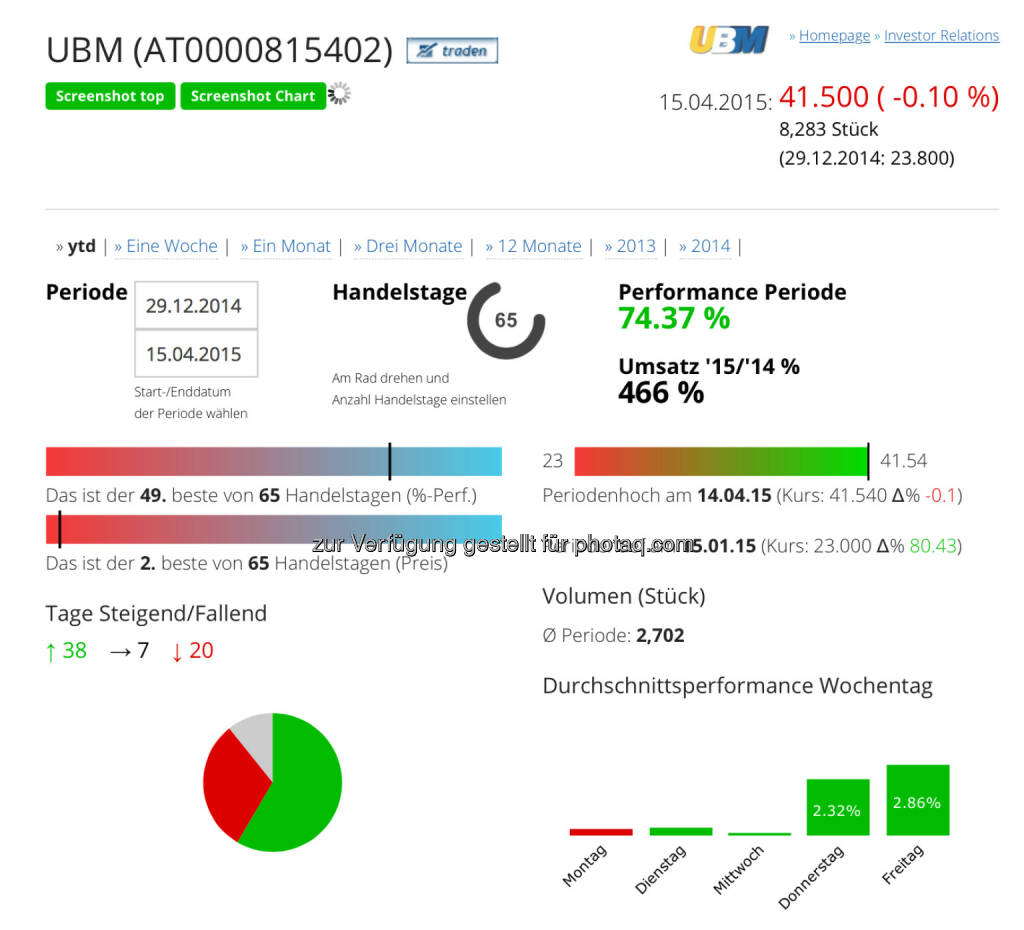Click the Freitag bar showing 2.86%
The image size is (1024, 930).
pos(918,799)
